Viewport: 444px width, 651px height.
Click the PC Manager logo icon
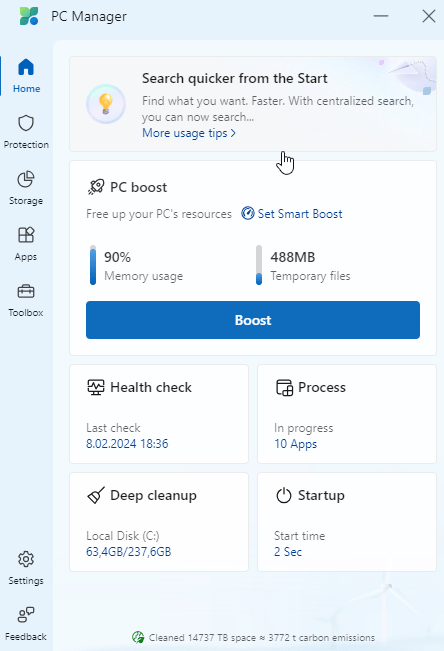[29, 16]
